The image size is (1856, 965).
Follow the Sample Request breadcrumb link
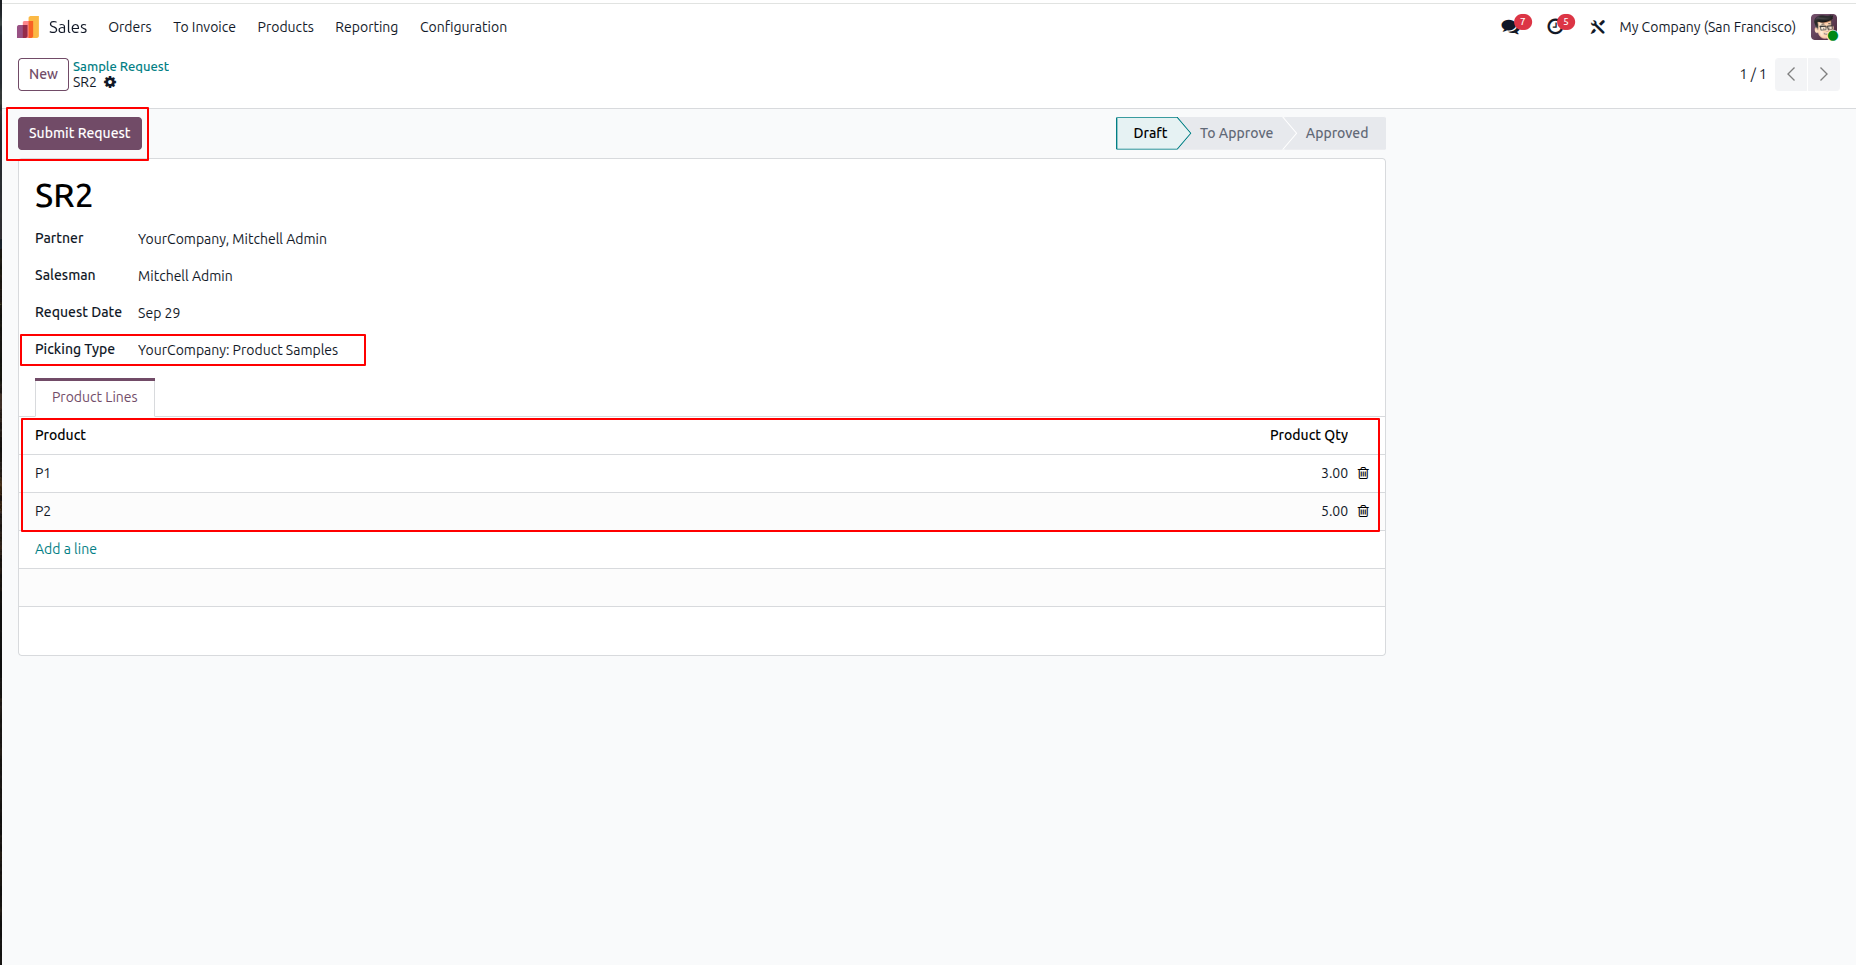(121, 66)
